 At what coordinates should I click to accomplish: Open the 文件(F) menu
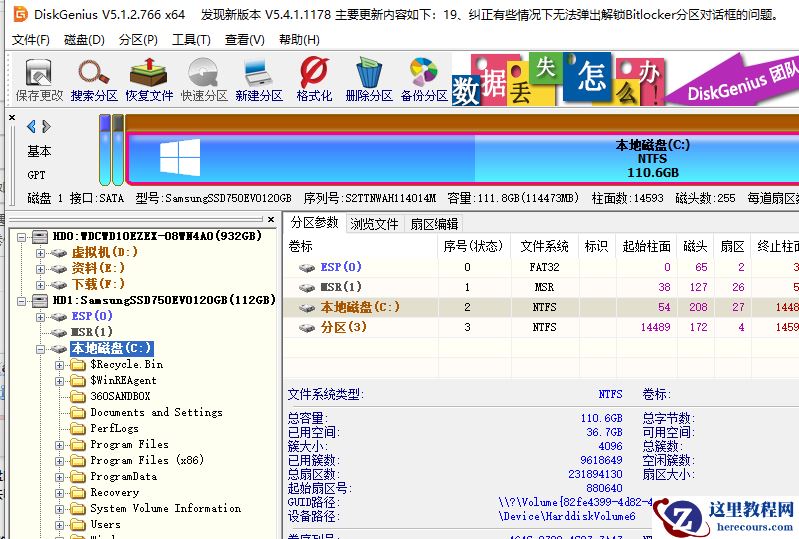pyautogui.click(x=31, y=40)
